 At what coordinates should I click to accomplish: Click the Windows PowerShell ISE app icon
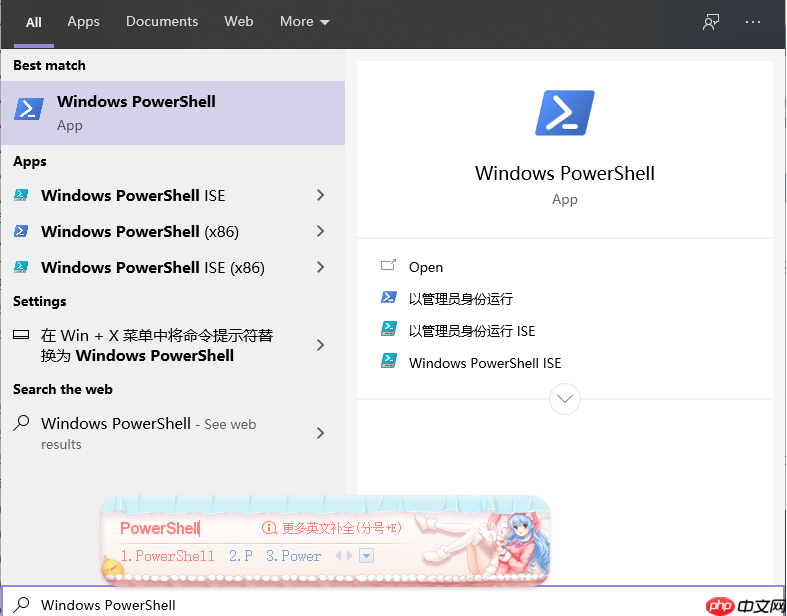click(21, 195)
